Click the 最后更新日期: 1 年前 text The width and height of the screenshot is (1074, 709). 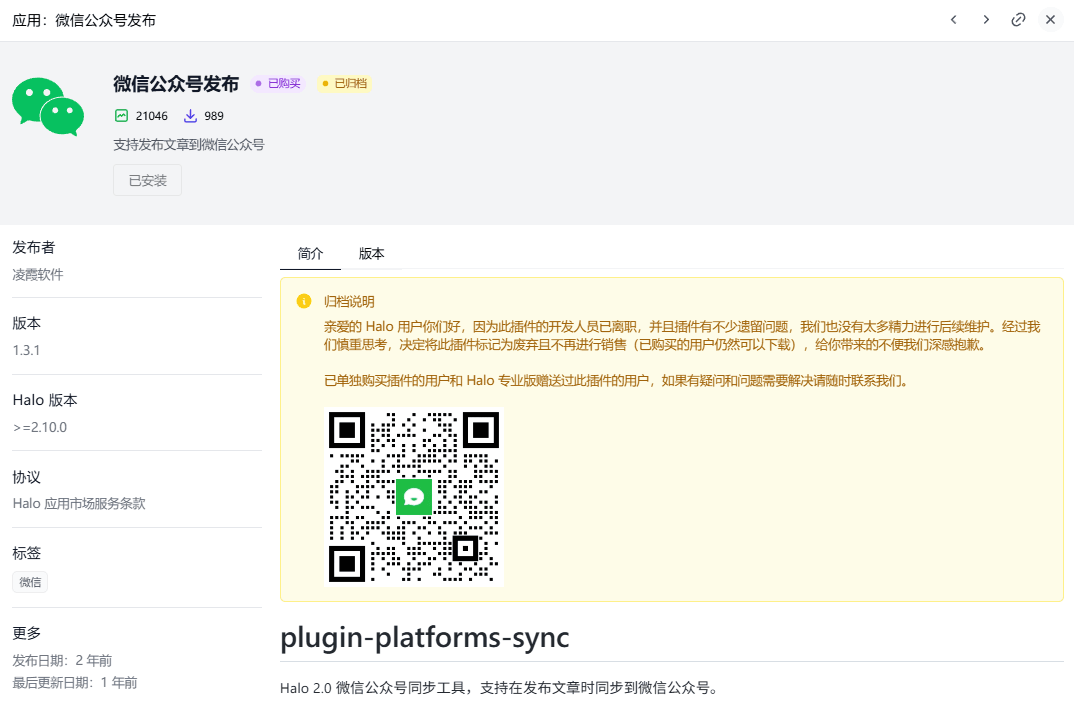click(75, 682)
